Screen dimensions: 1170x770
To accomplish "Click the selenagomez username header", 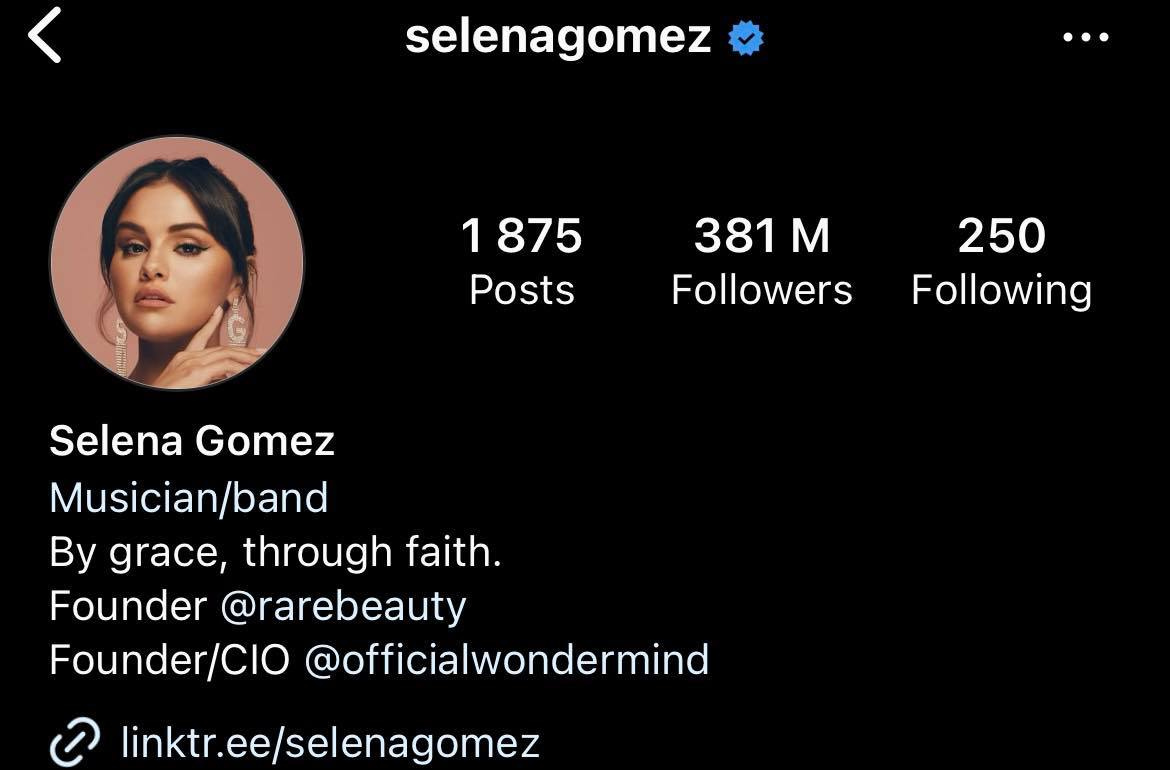I will pyautogui.click(x=558, y=37).
